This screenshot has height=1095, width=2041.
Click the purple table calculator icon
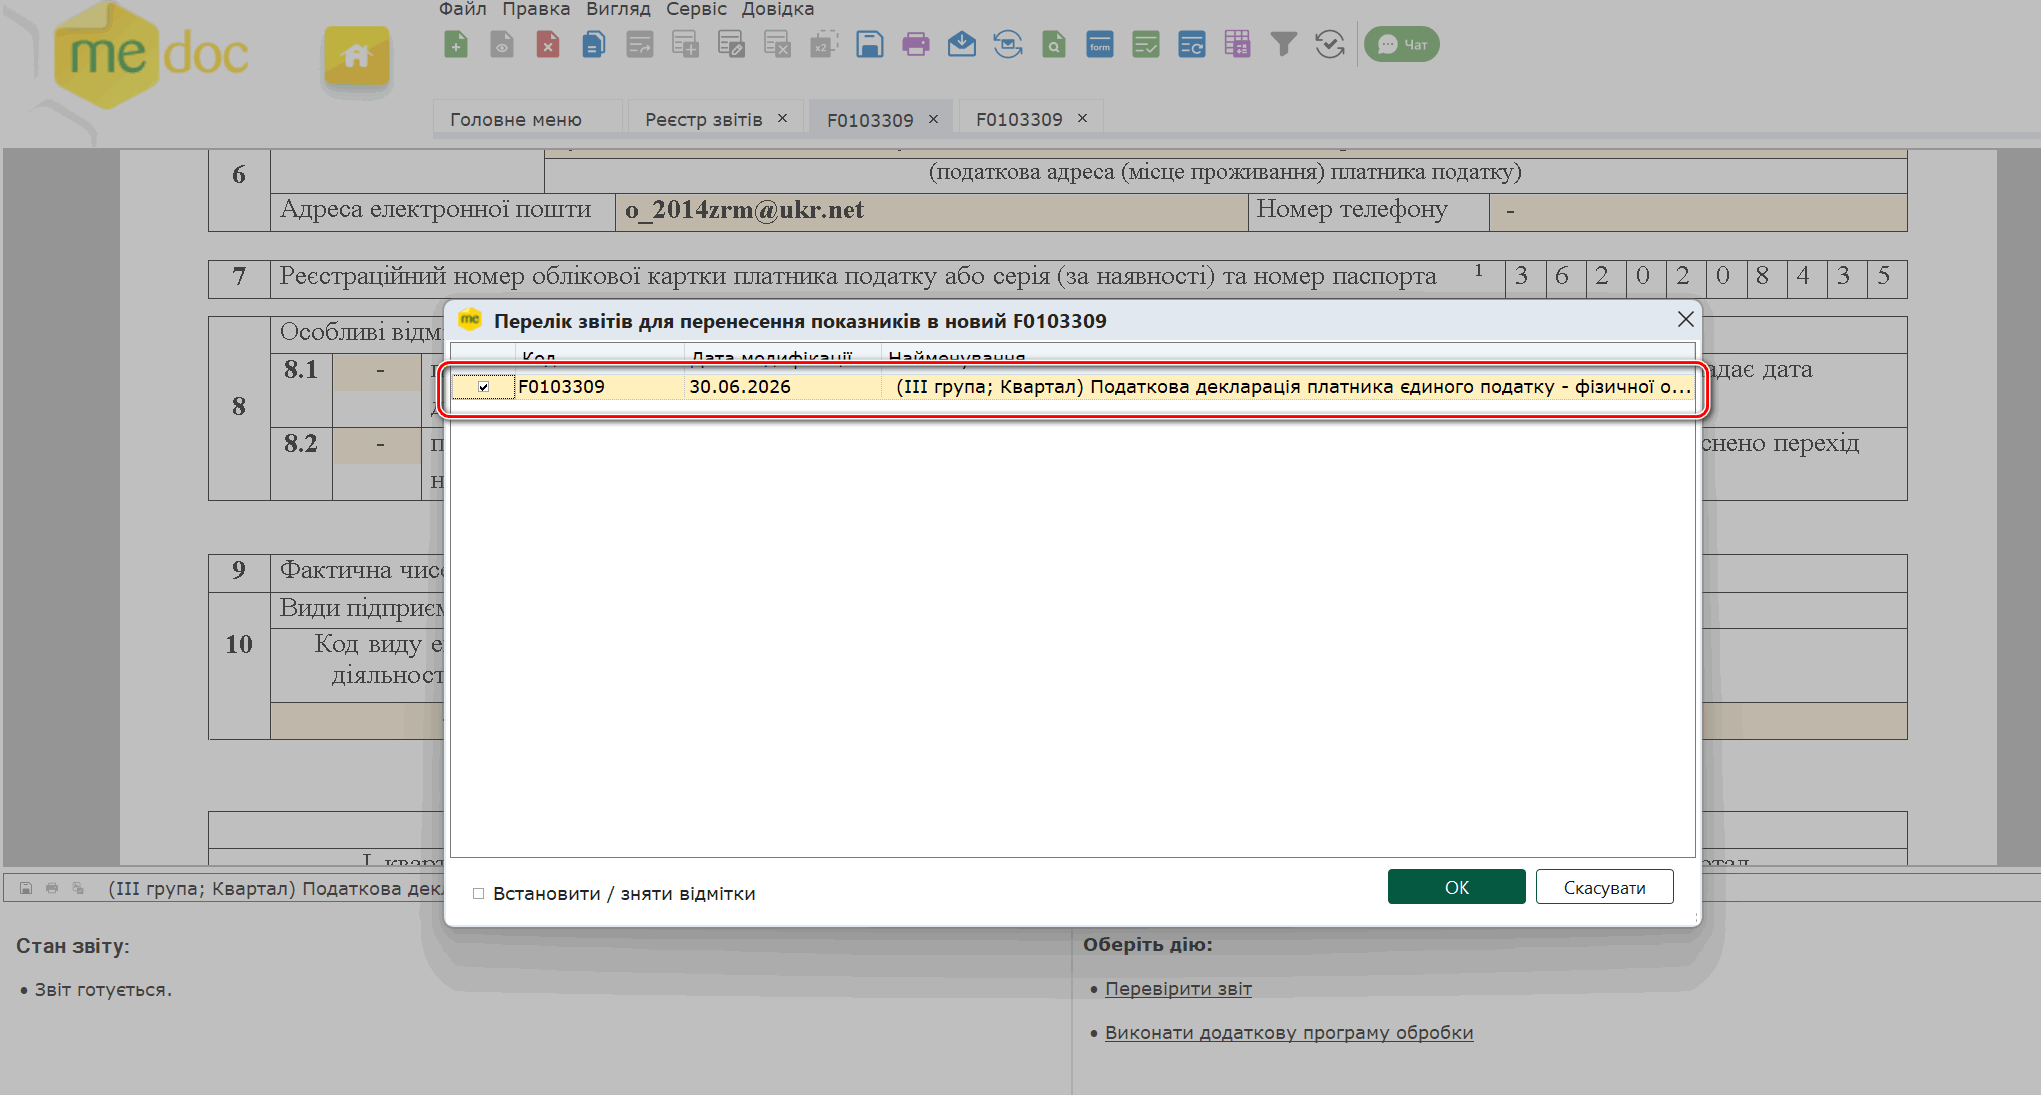coord(1238,44)
